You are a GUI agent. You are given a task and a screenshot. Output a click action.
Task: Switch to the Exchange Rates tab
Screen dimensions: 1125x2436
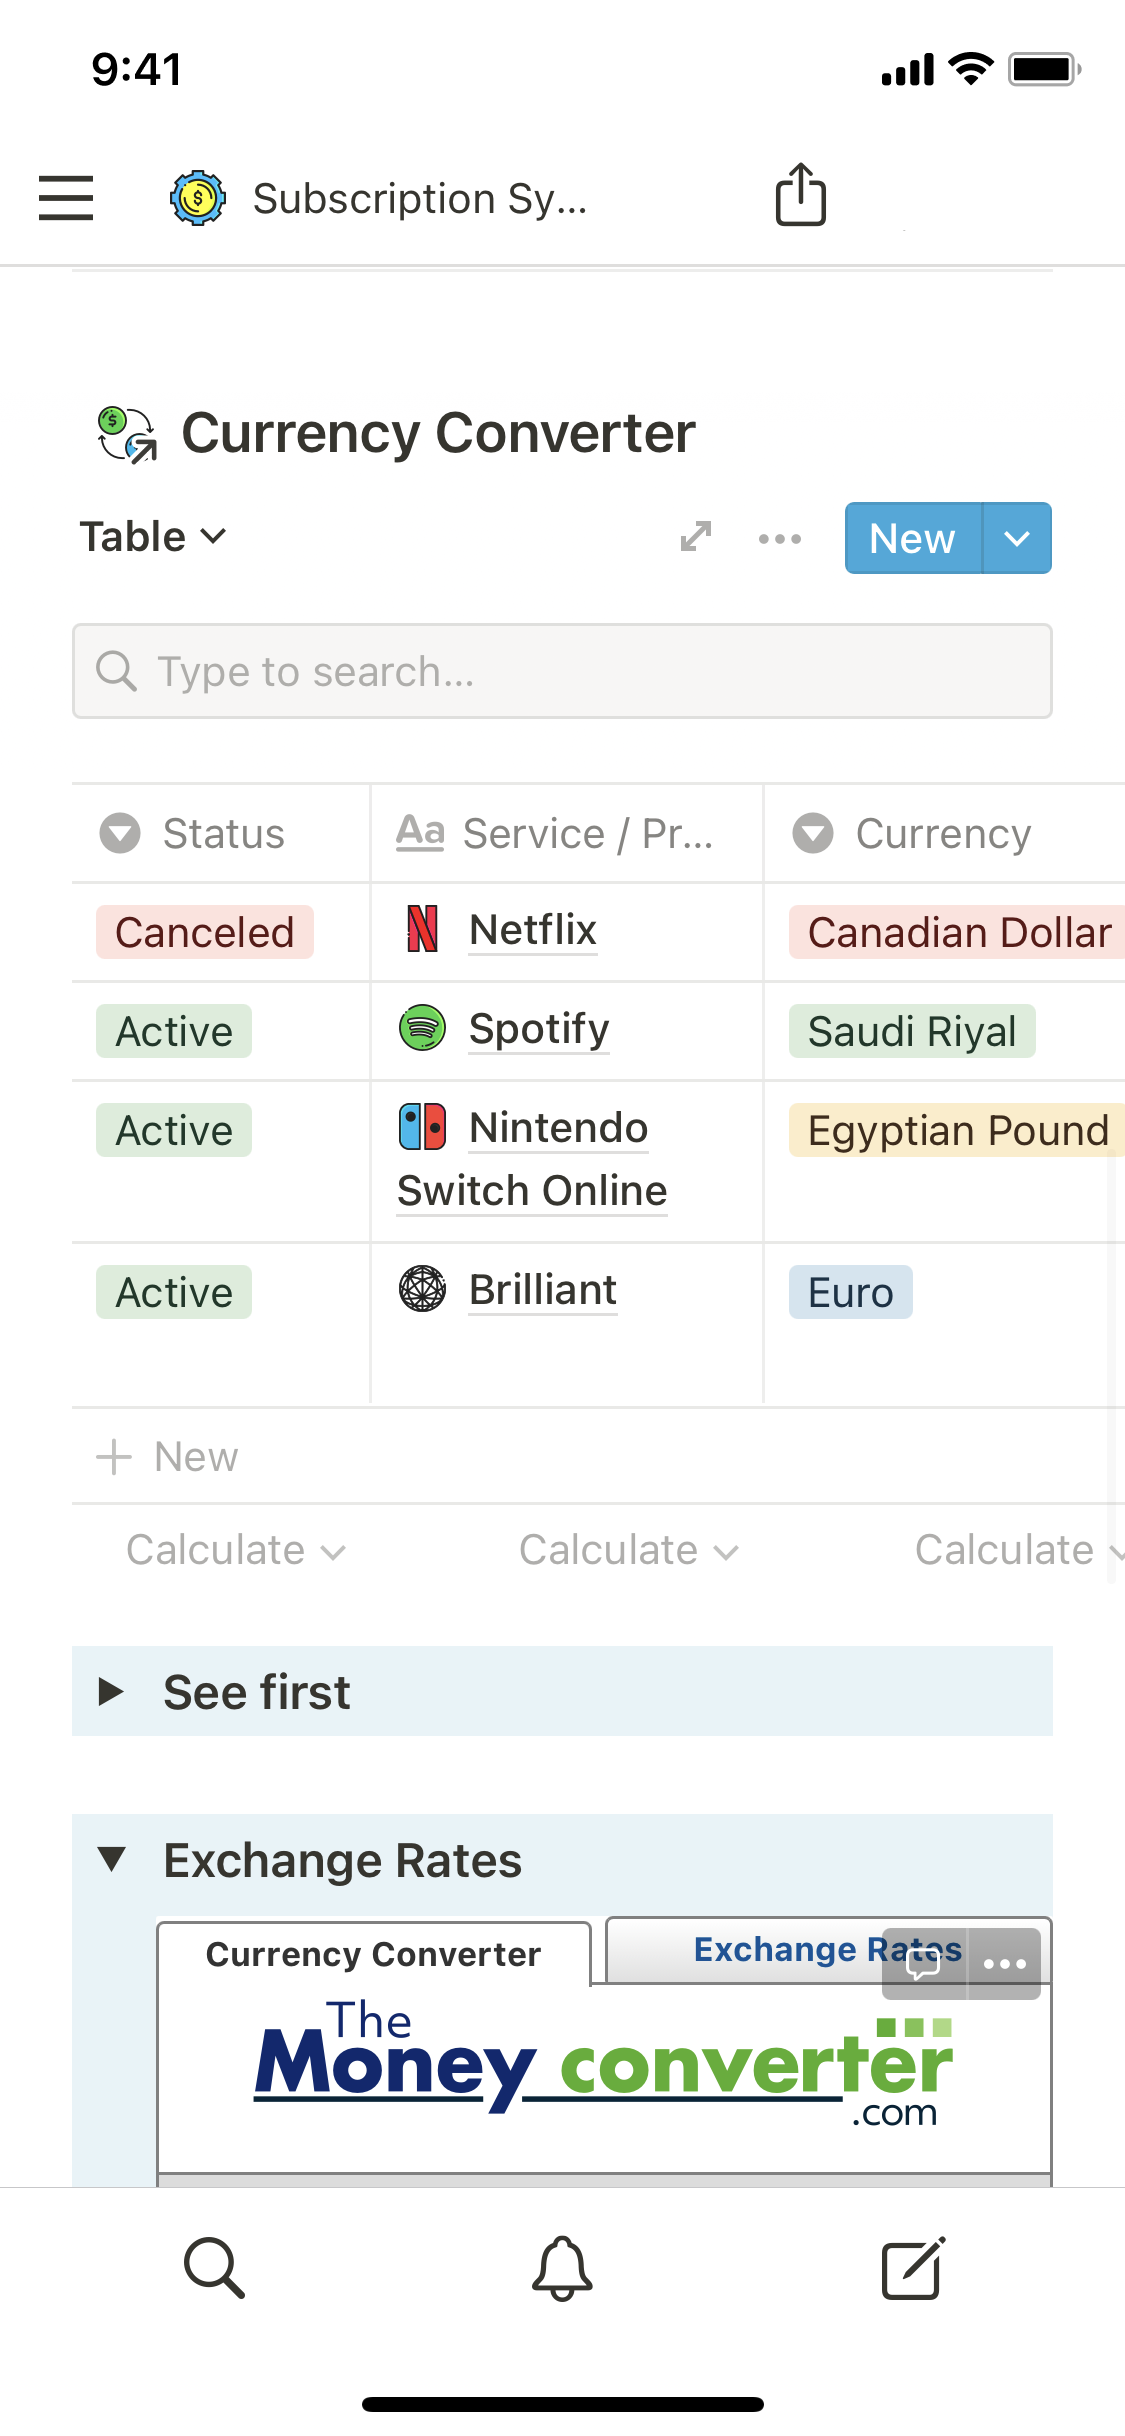point(780,1950)
